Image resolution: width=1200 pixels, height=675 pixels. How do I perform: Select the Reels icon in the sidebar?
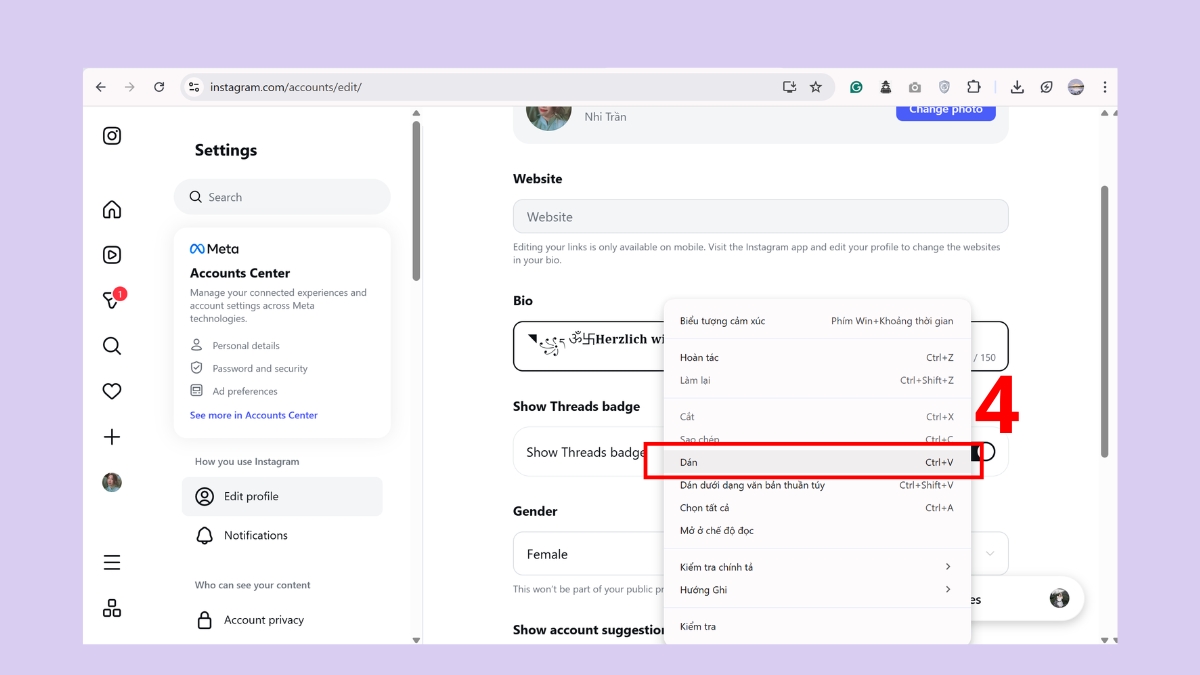[x=111, y=254]
